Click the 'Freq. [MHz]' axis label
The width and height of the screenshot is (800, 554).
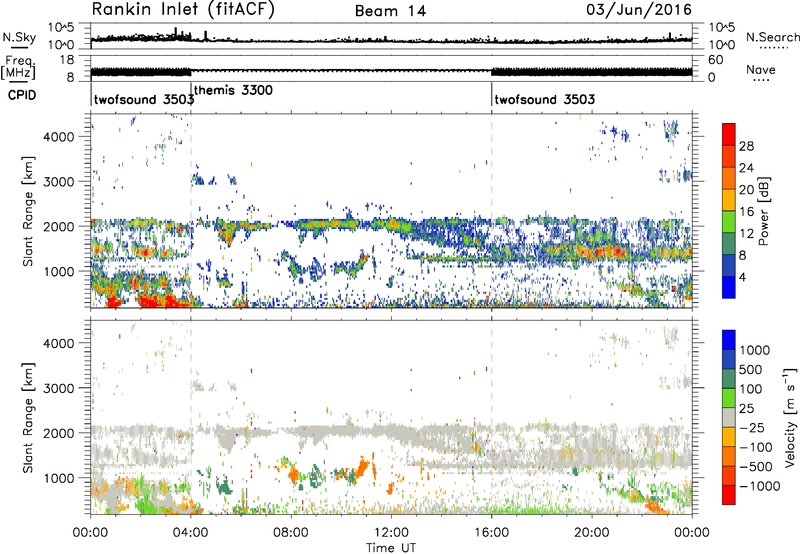pos(18,68)
